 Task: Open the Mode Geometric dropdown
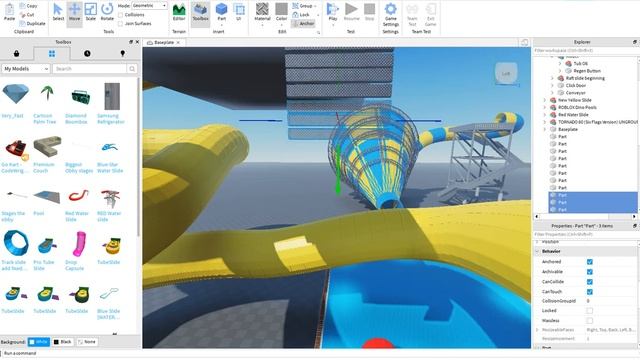(149, 6)
